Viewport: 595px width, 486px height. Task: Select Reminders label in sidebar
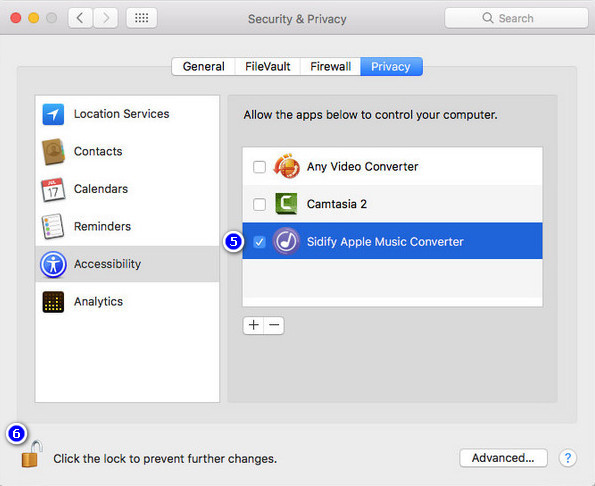tap(102, 226)
